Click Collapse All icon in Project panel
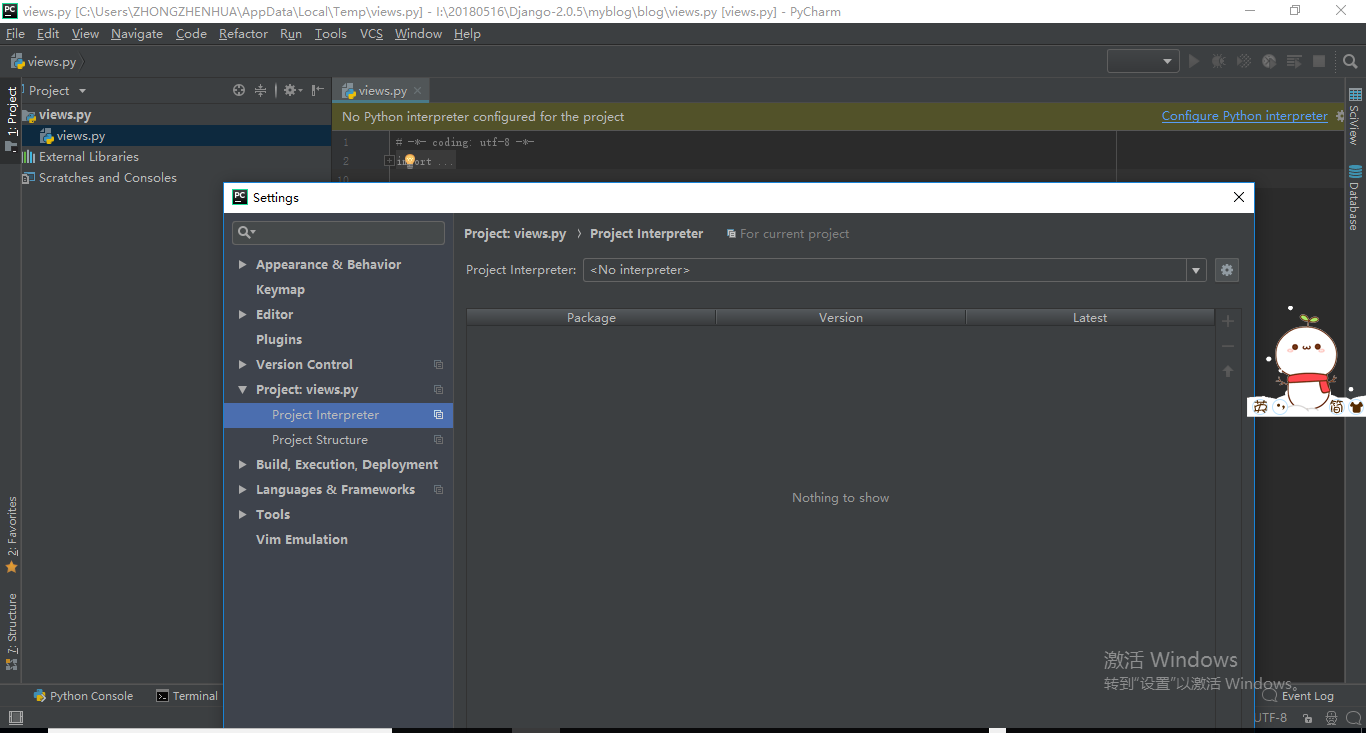Image resolution: width=1366 pixels, height=733 pixels. (x=261, y=90)
